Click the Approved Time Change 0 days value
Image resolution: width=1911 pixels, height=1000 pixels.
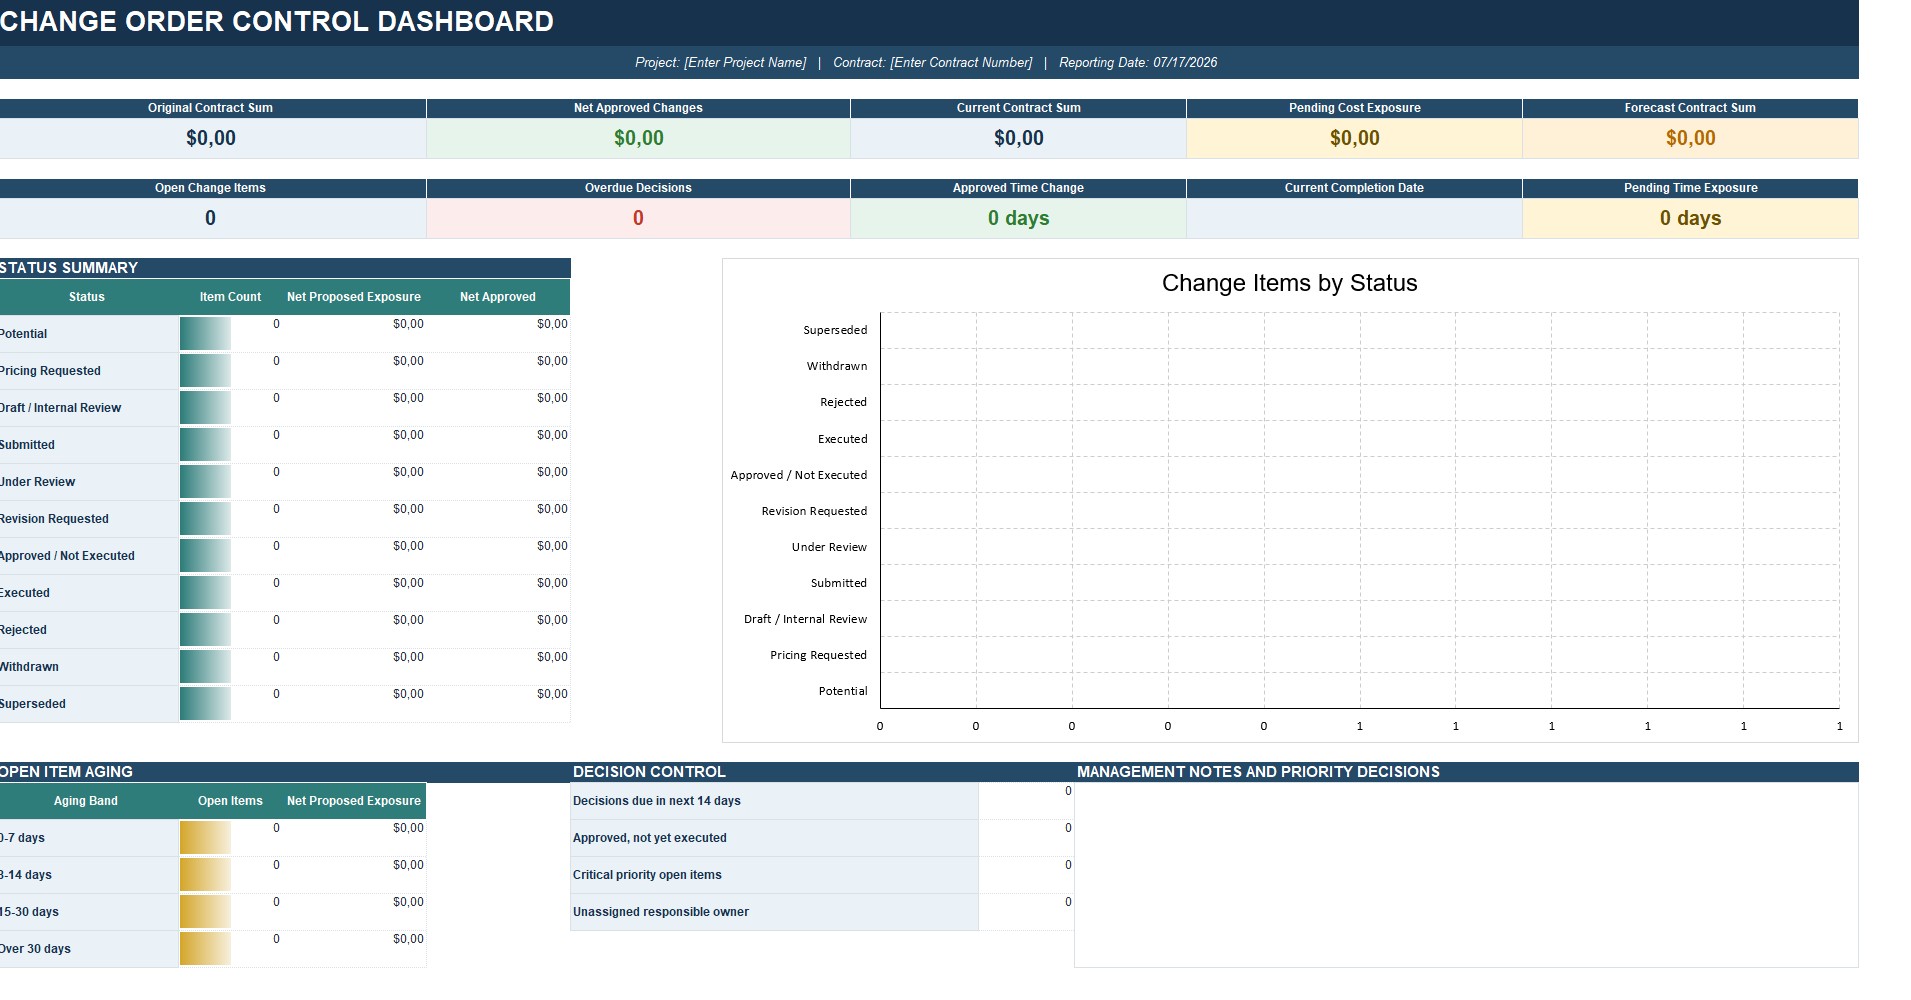pyautogui.click(x=1018, y=218)
